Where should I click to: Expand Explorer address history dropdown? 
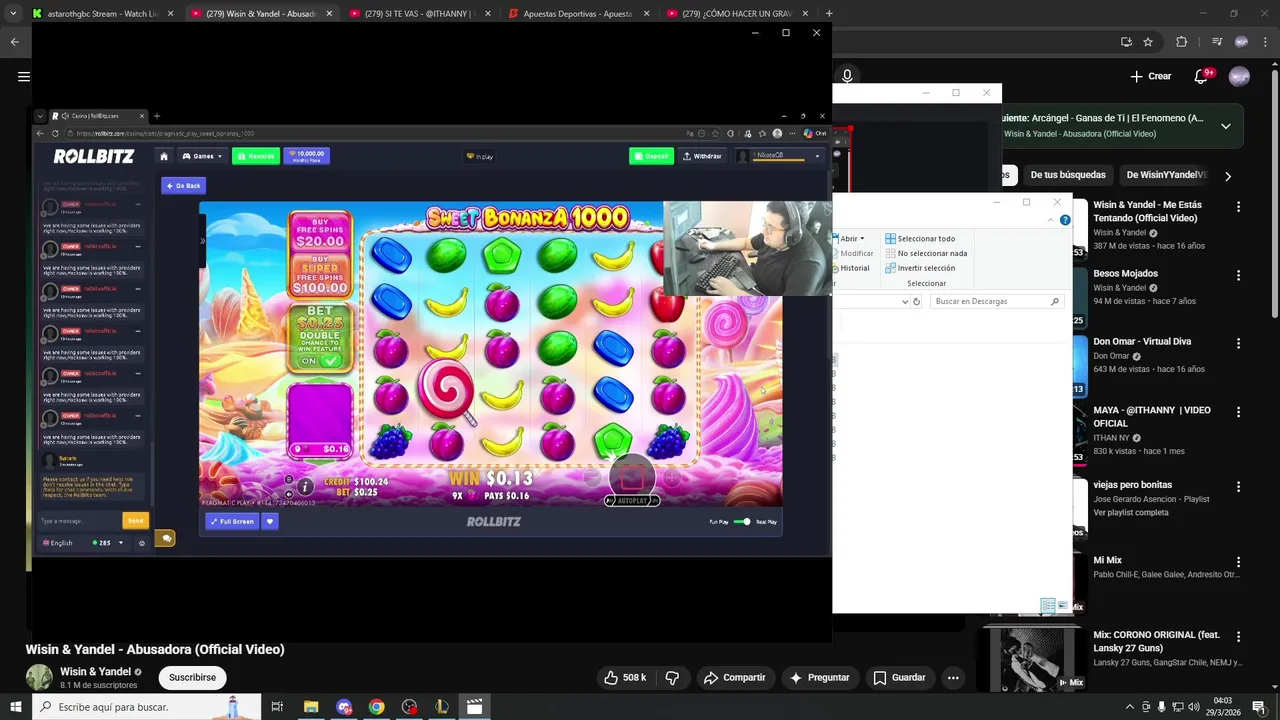click(904, 301)
